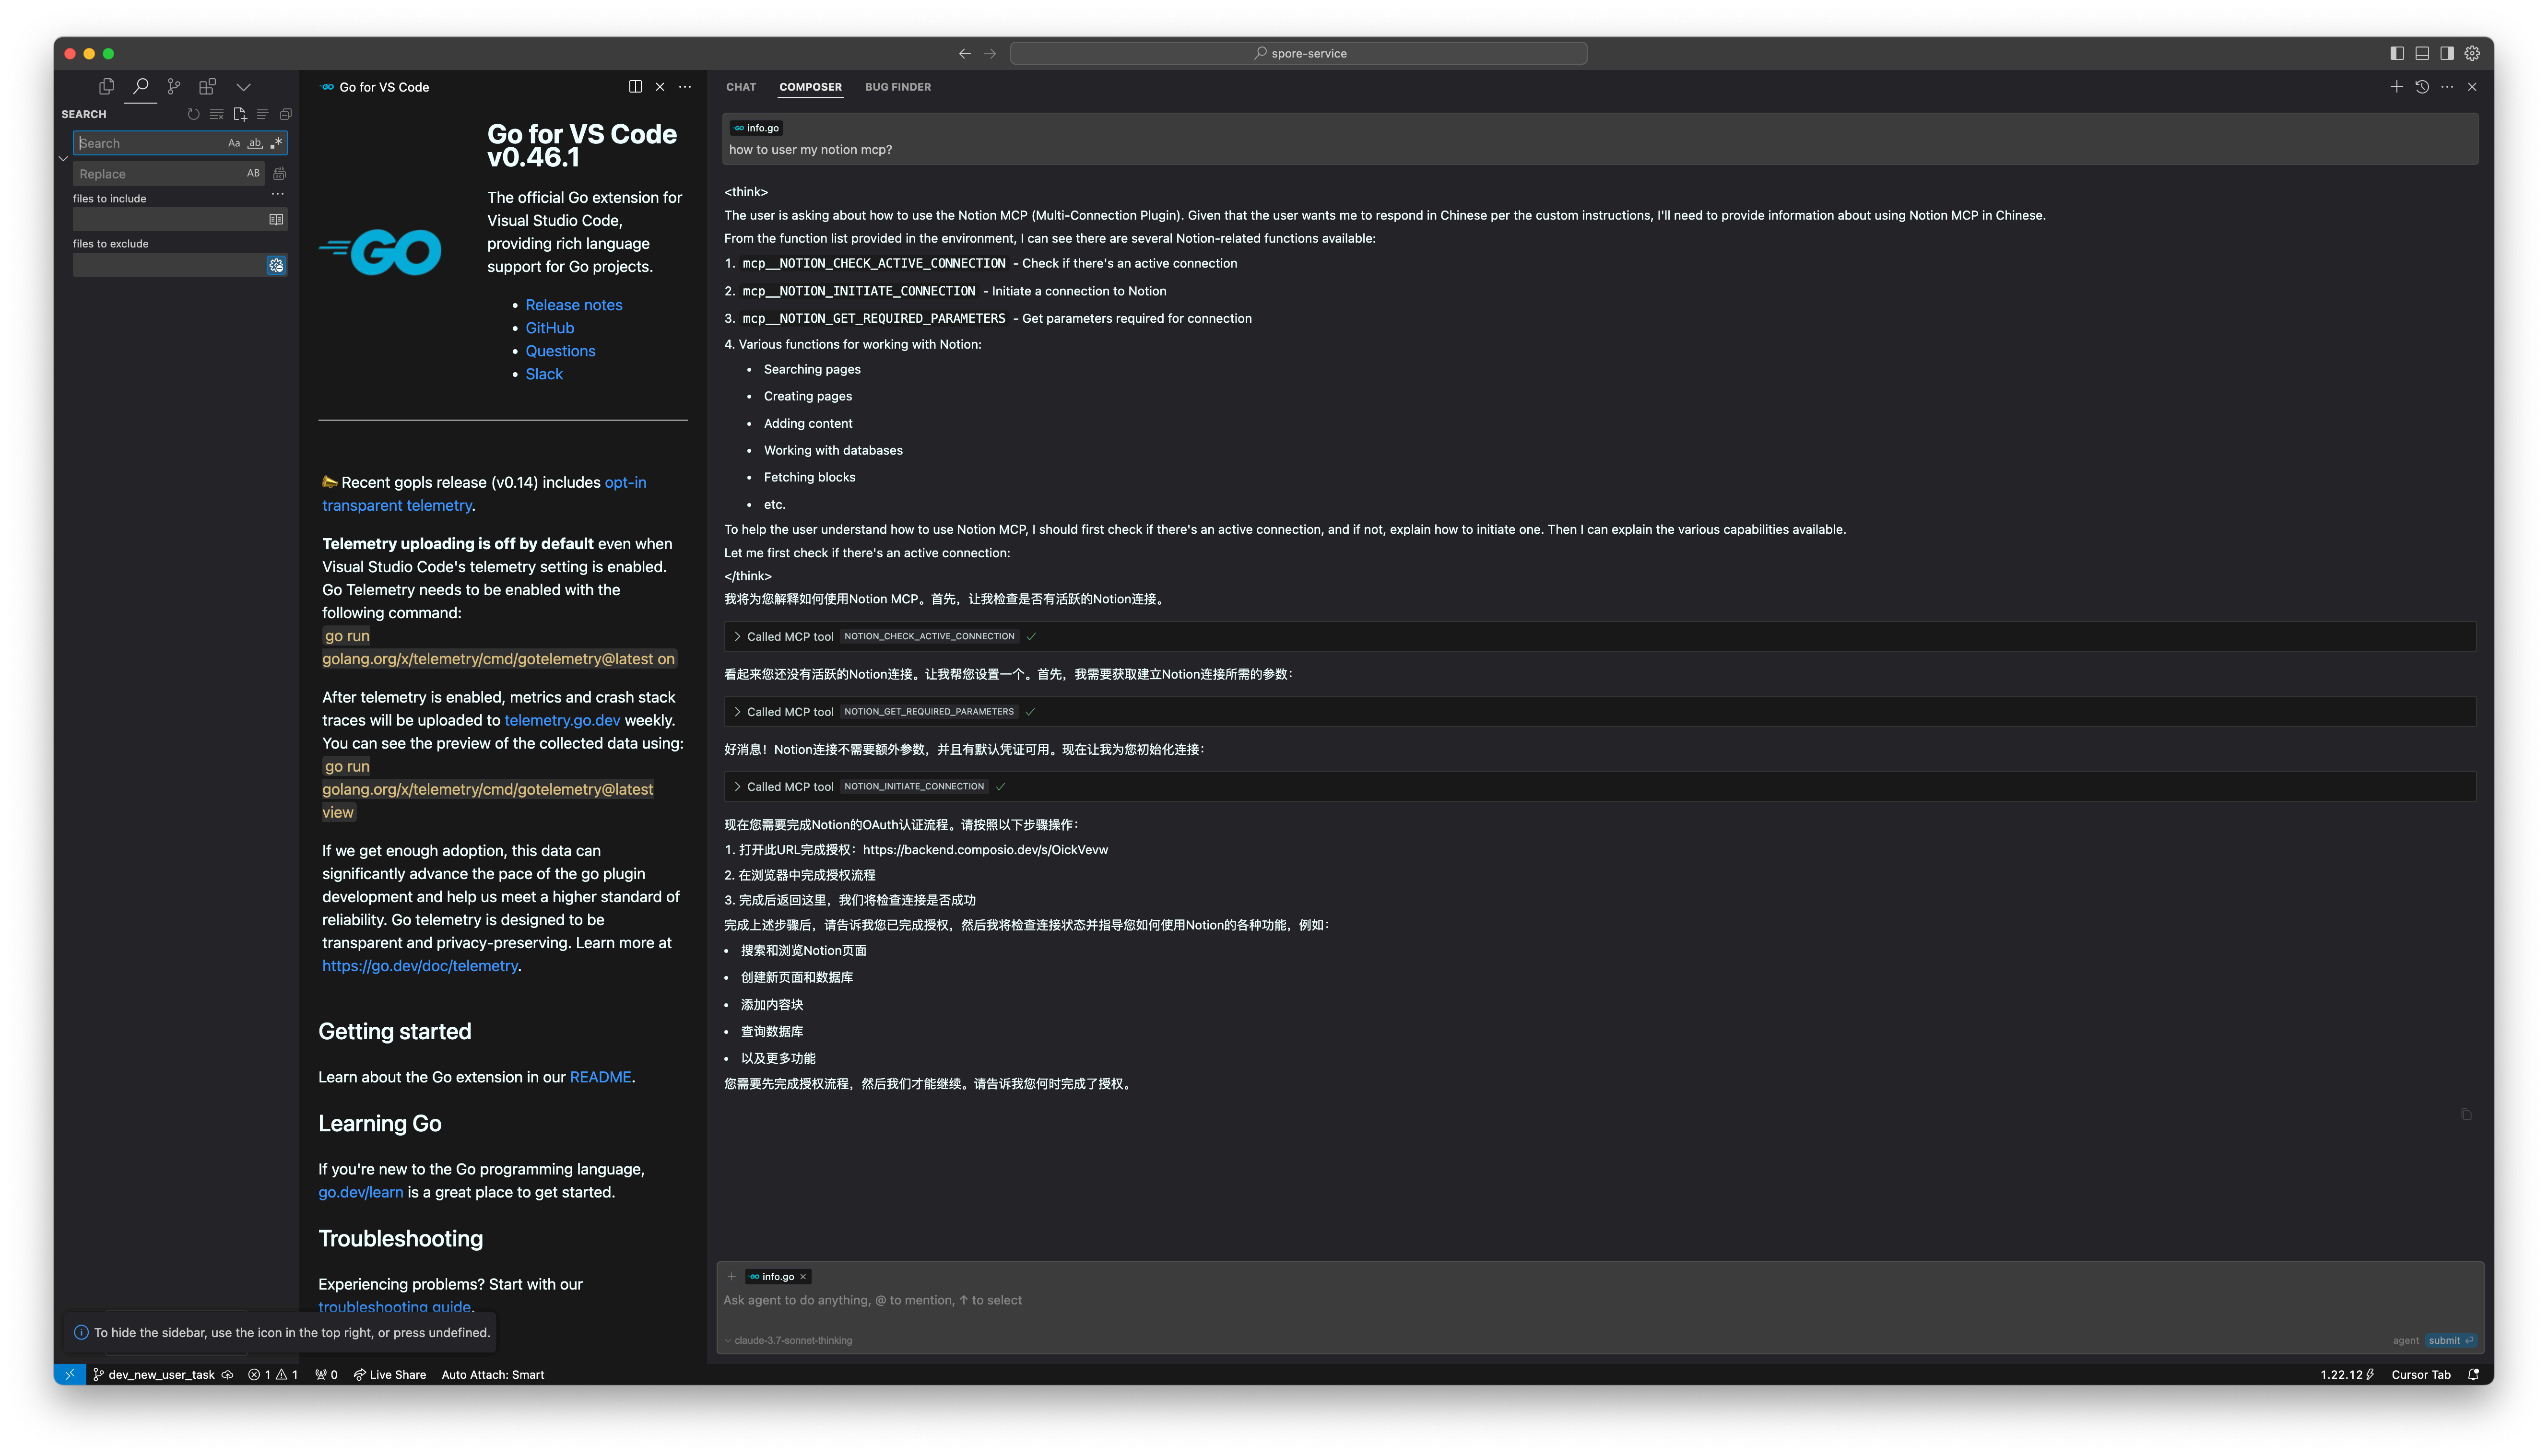Open the Source Control view icon
2548x1456 pixels.
tap(174, 87)
